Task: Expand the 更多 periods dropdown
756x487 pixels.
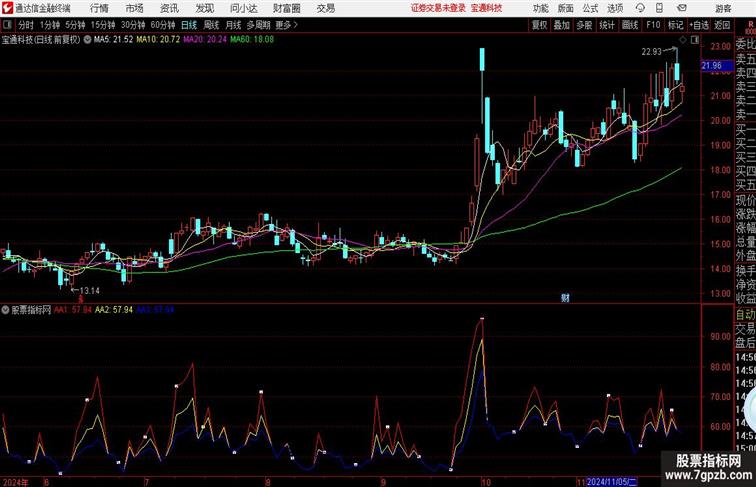Action: [286, 25]
